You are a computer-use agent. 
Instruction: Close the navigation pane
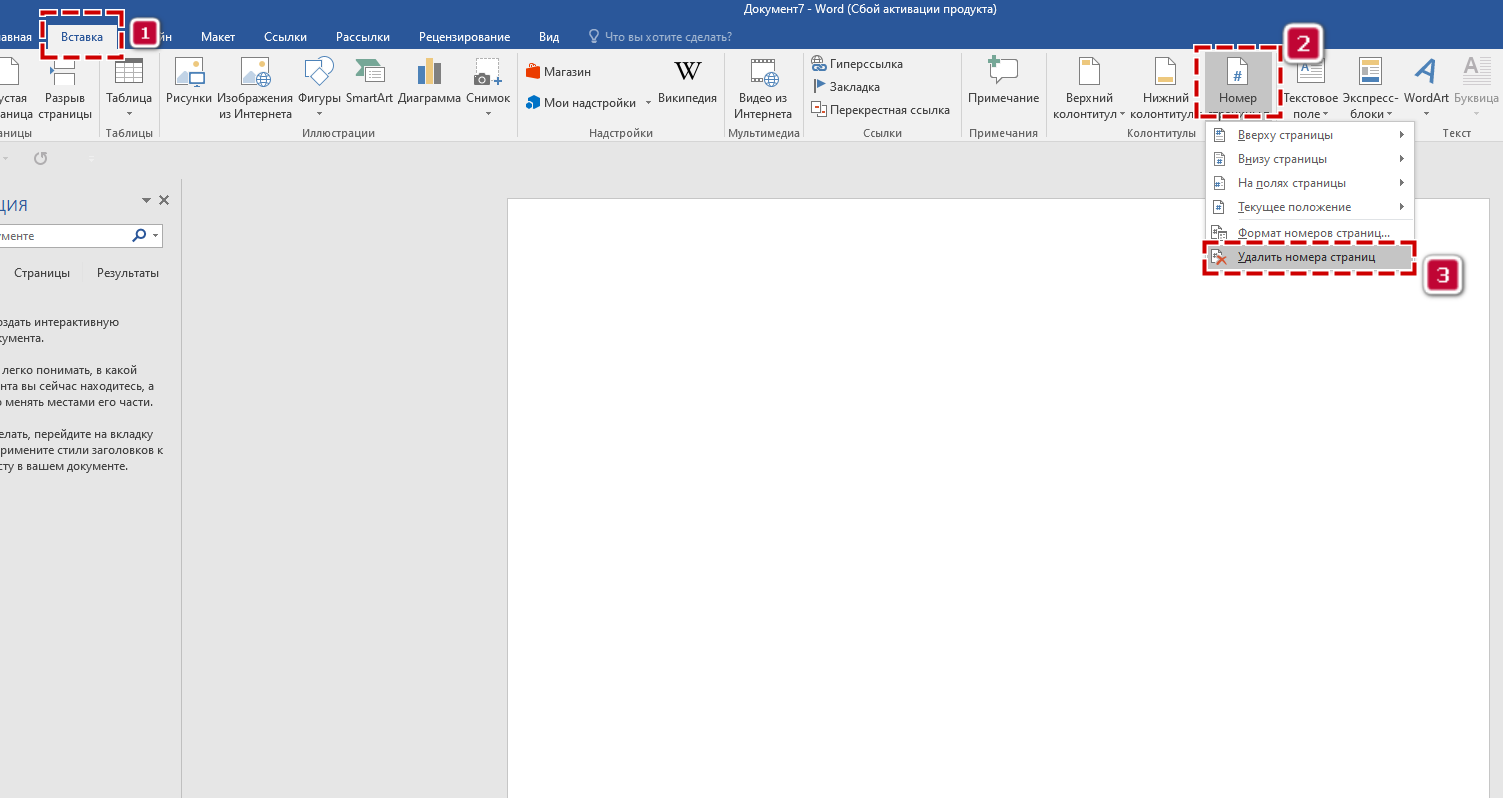[x=164, y=200]
